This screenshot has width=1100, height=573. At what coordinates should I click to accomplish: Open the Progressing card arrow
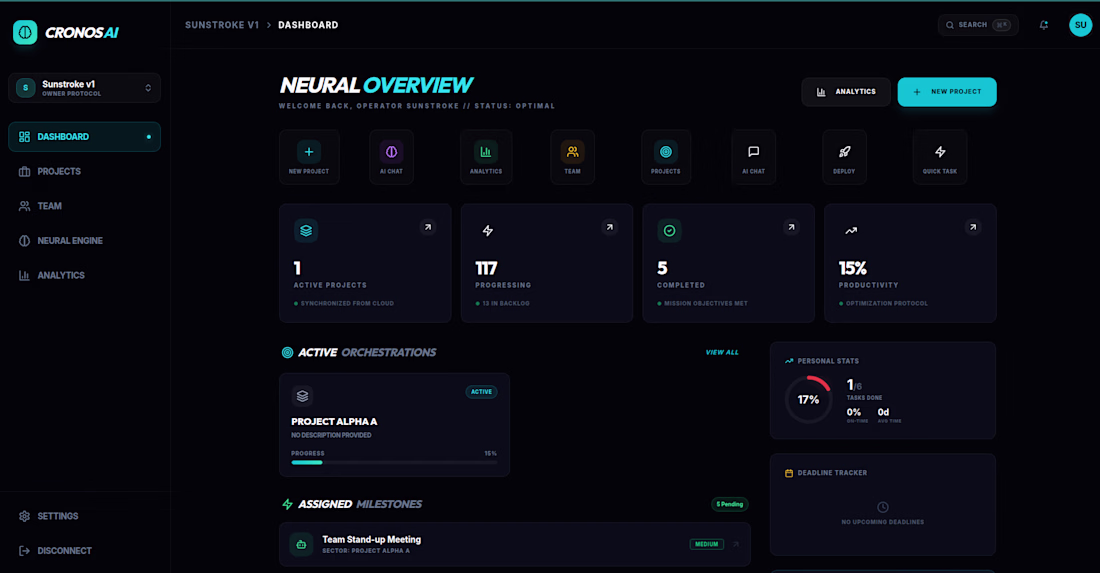pos(610,227)
